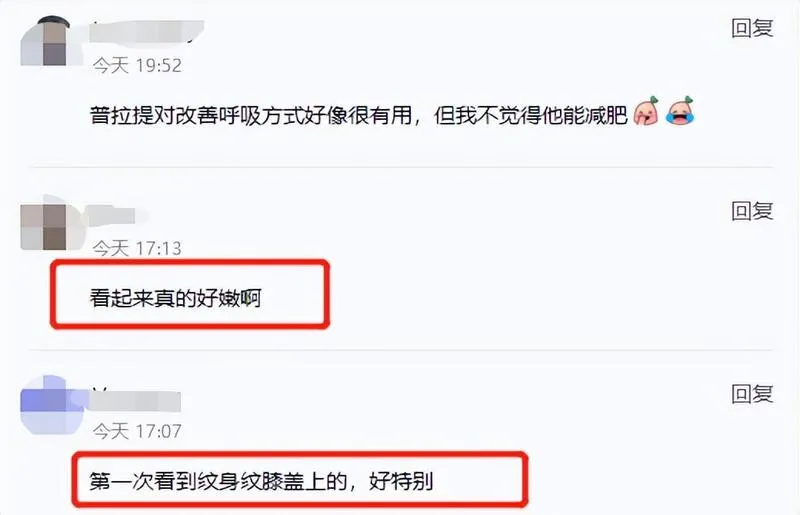
Task: Select the comment starting with 普拉提对改善呼吸方式
Action: tap(358, 116)
